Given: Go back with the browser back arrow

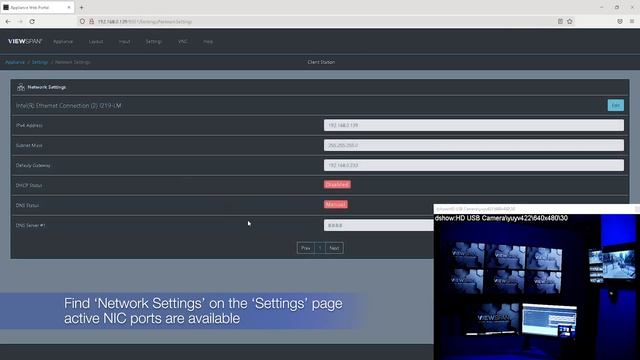Looking at the screenshot, I should [x=8, y=21].
